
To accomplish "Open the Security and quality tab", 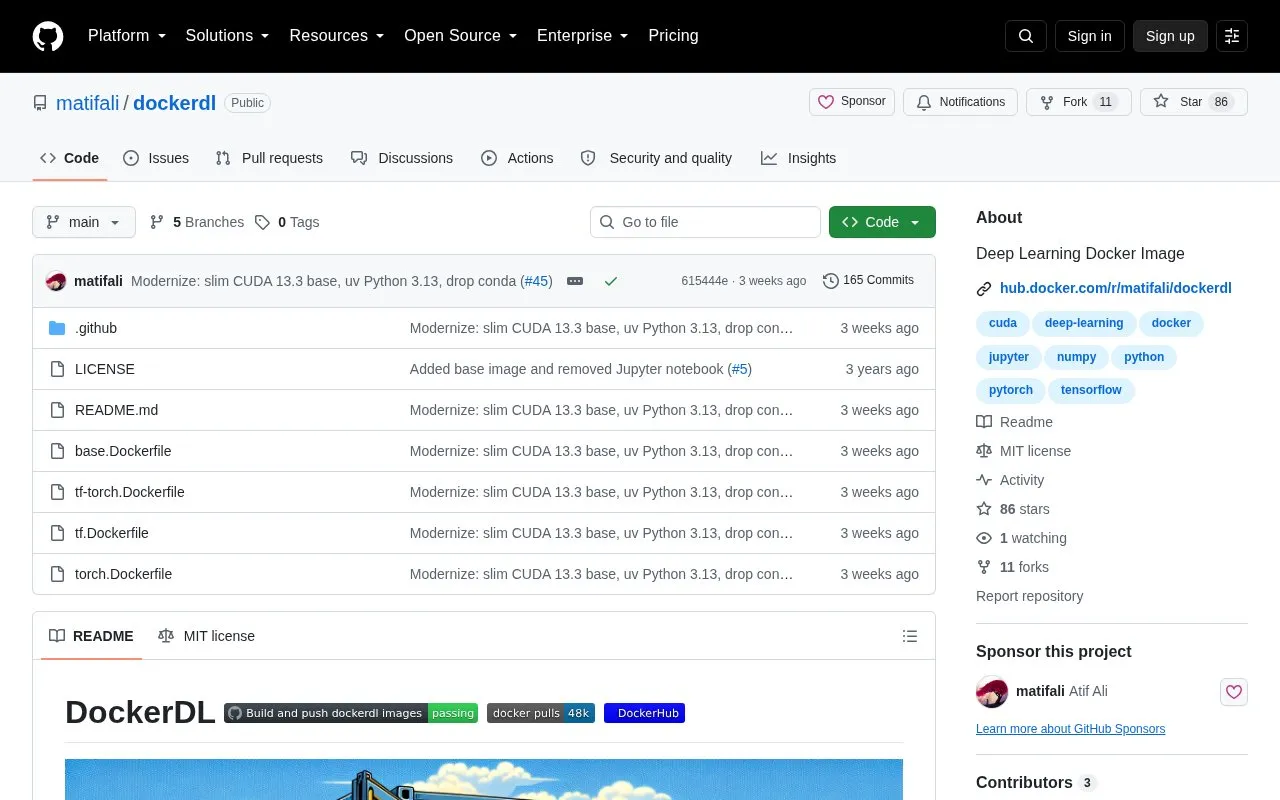I will 656,158.
